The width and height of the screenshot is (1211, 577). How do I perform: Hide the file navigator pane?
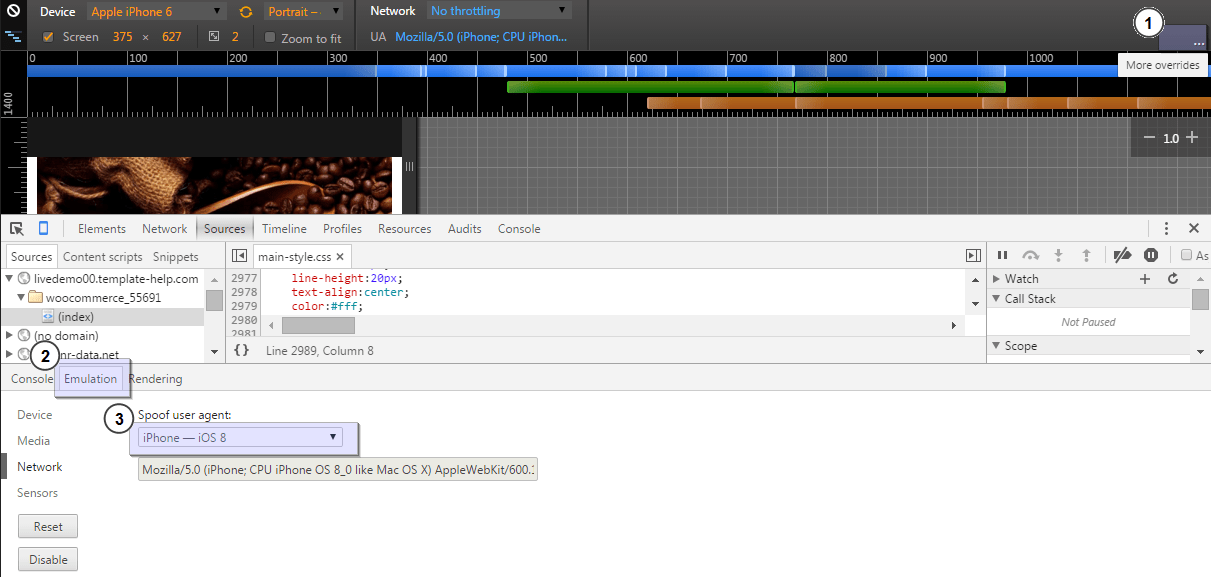(x=240, y=257)
